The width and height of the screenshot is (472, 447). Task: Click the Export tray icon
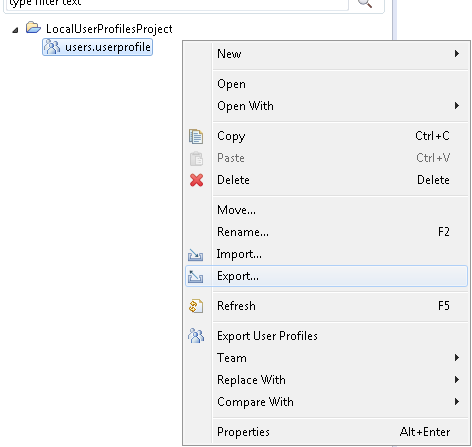(x=195, y=276)
